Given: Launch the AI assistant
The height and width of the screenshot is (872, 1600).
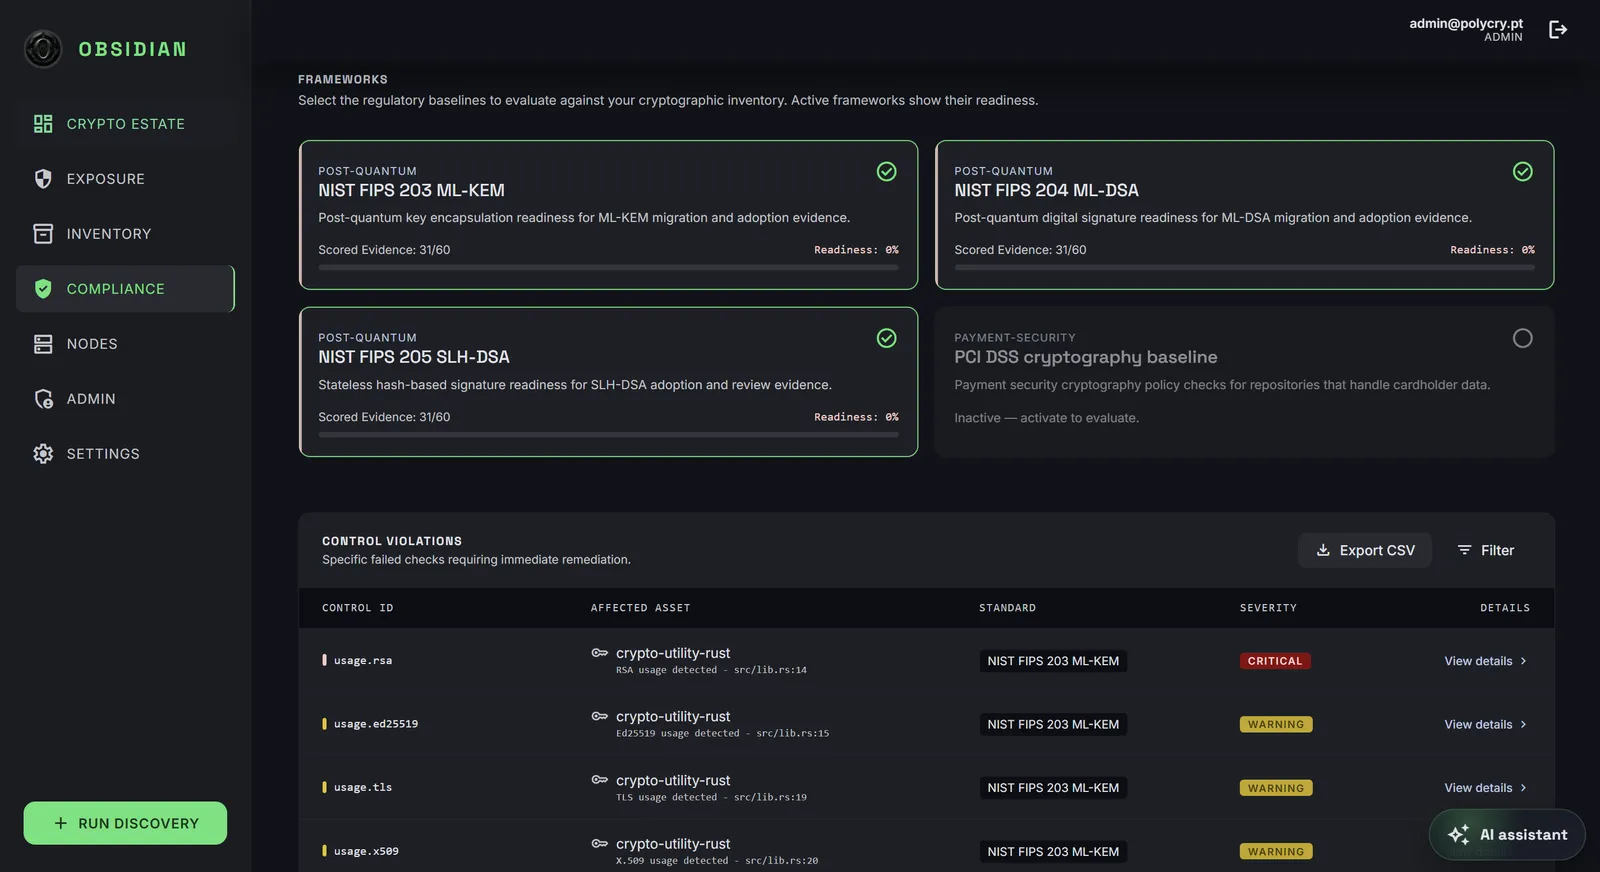Looking at the screenshot, I should (1507, 834).
